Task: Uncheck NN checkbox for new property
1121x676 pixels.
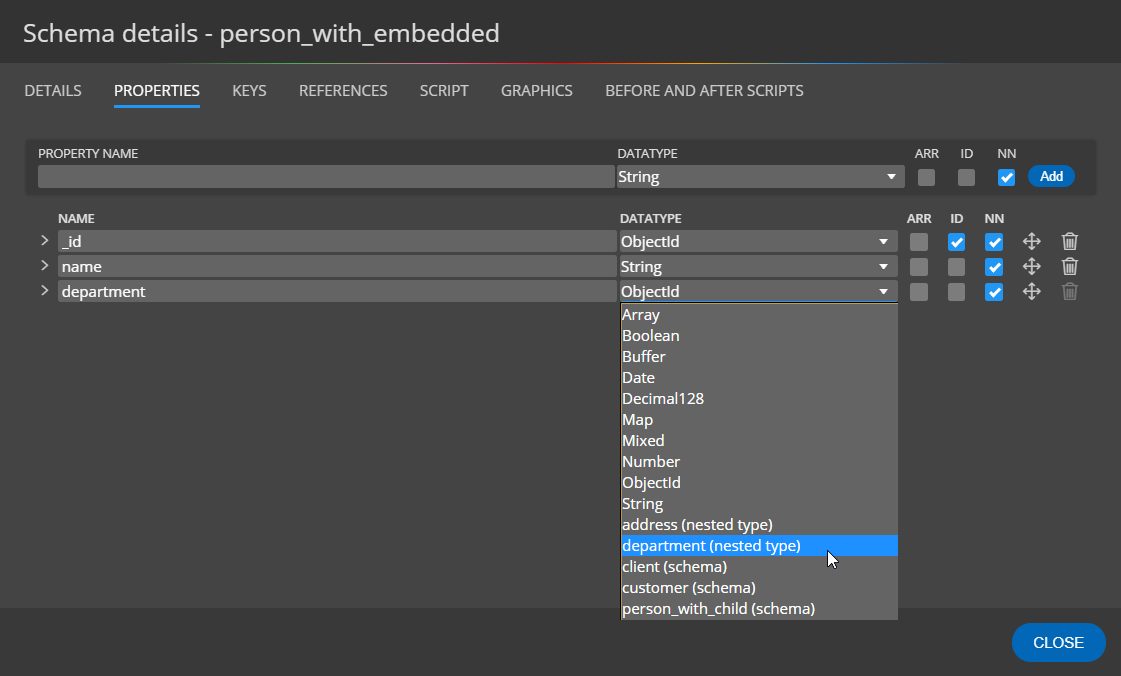Action: (x=1006, y=177)
